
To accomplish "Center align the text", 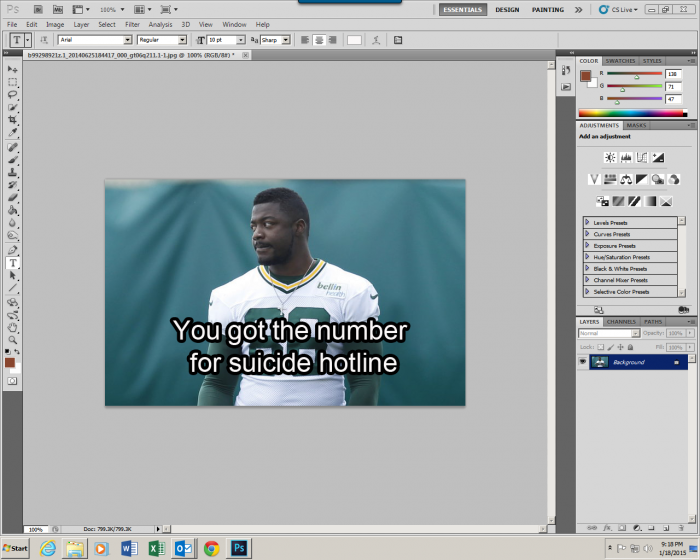I will pos(319,40).
